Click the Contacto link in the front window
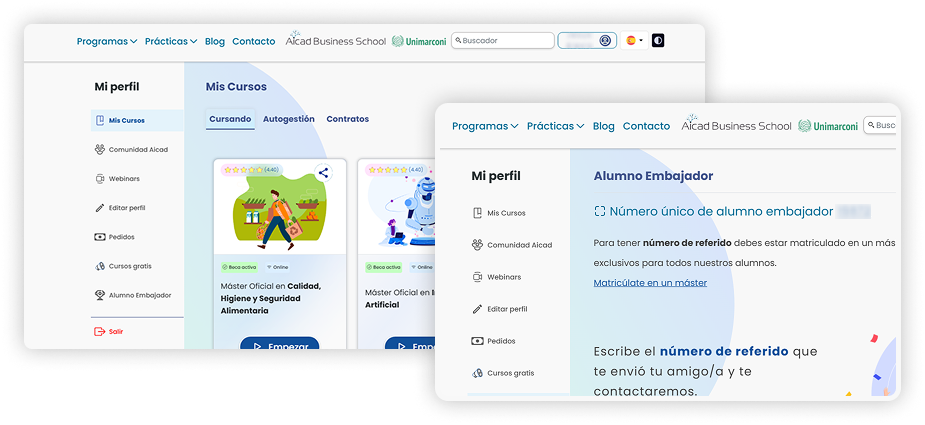 click(646, 126)
